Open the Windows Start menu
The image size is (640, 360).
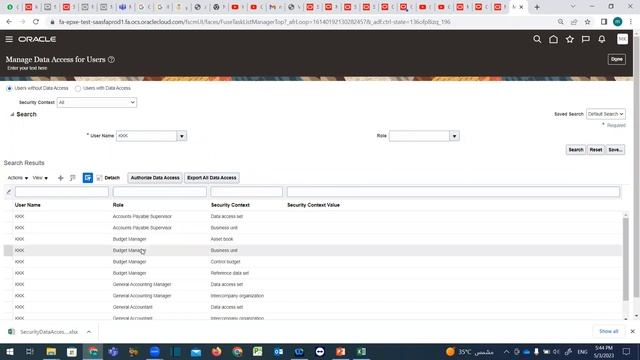click(9, 351)
